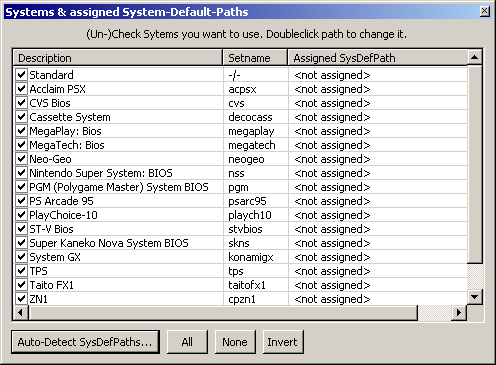Close the Systems & assigned System-Default-Paths dialog
Viewport: 496px width, 365px height.
[x=484, y=11]
